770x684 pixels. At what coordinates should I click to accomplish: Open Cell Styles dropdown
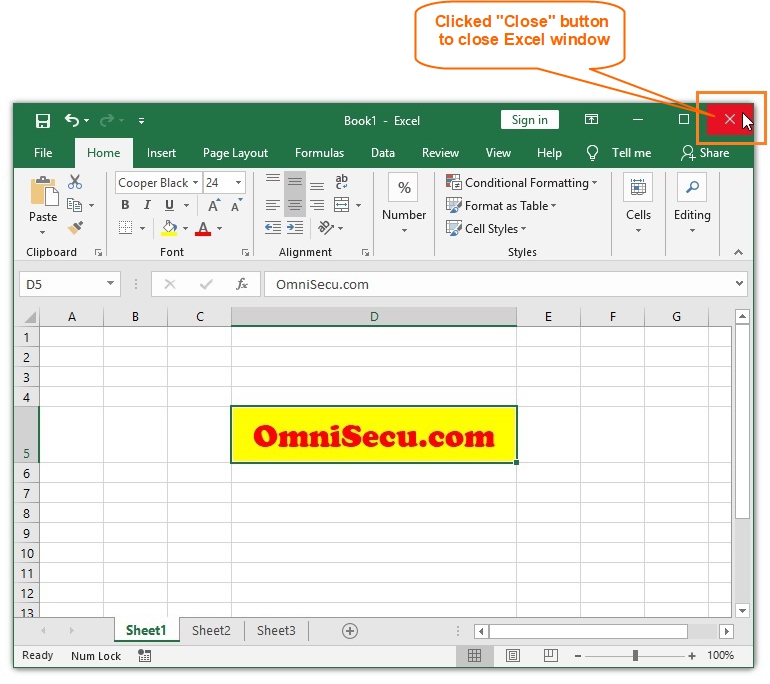(x=486, y=229)
